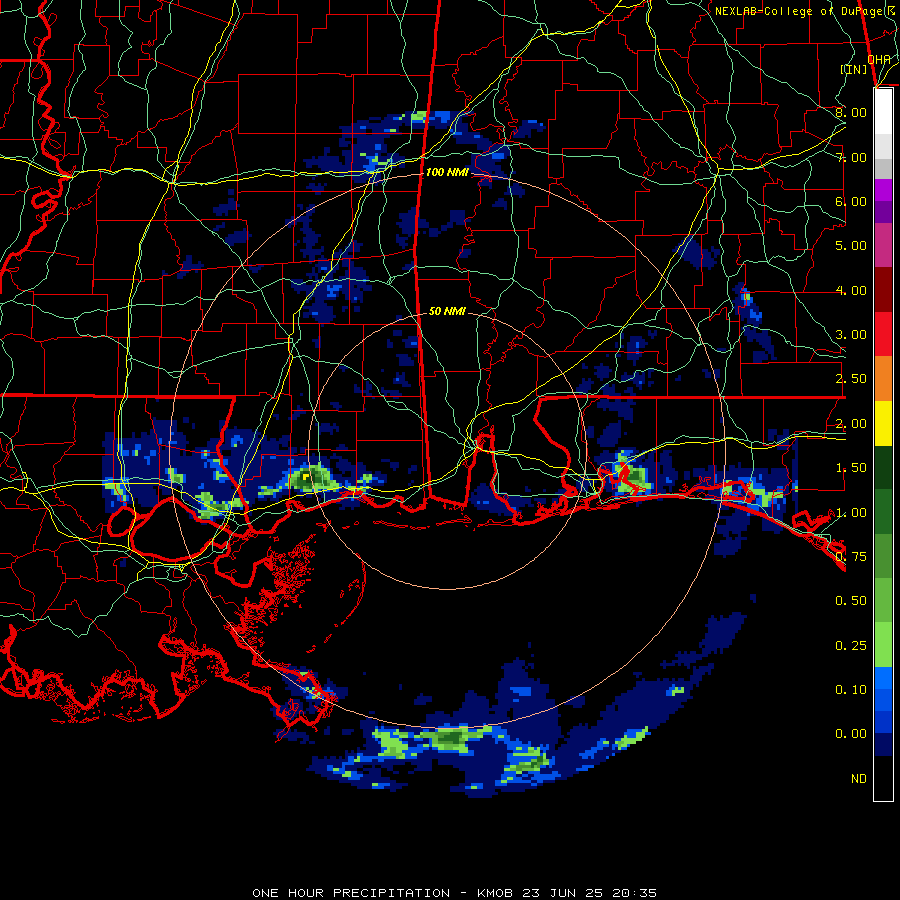Select the 0.10 legend value
The width and height of the screenshot is (900, 900).
coord(851,690)
